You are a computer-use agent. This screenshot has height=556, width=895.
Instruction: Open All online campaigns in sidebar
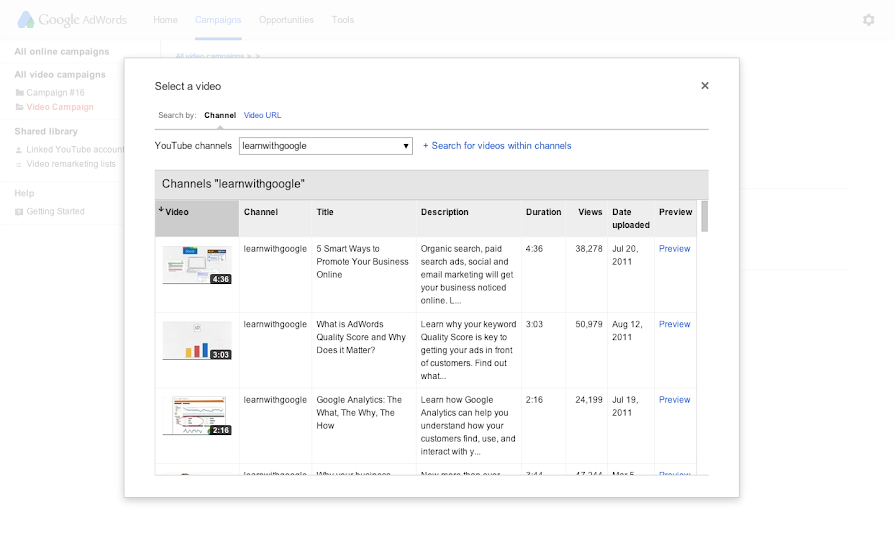coord(62,51)
